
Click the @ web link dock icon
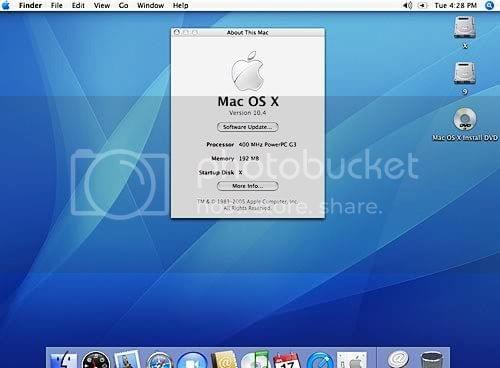click(398, 360)
